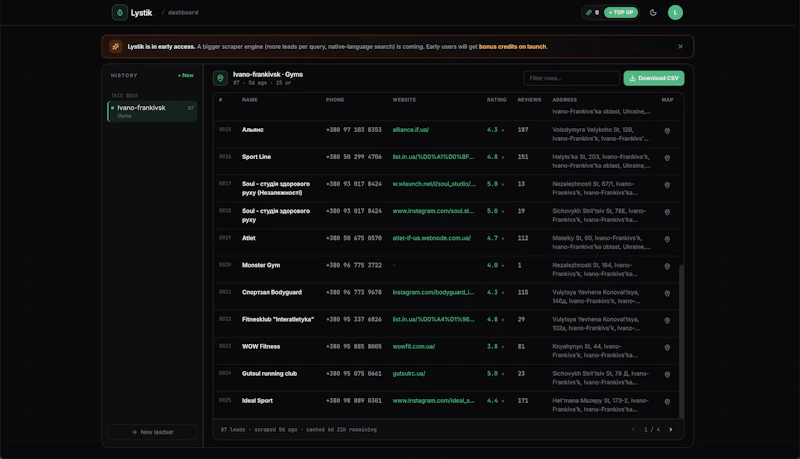Sort by Reviews column header
The width and height of the screenshot is (800, 459).
click(529, 100)
